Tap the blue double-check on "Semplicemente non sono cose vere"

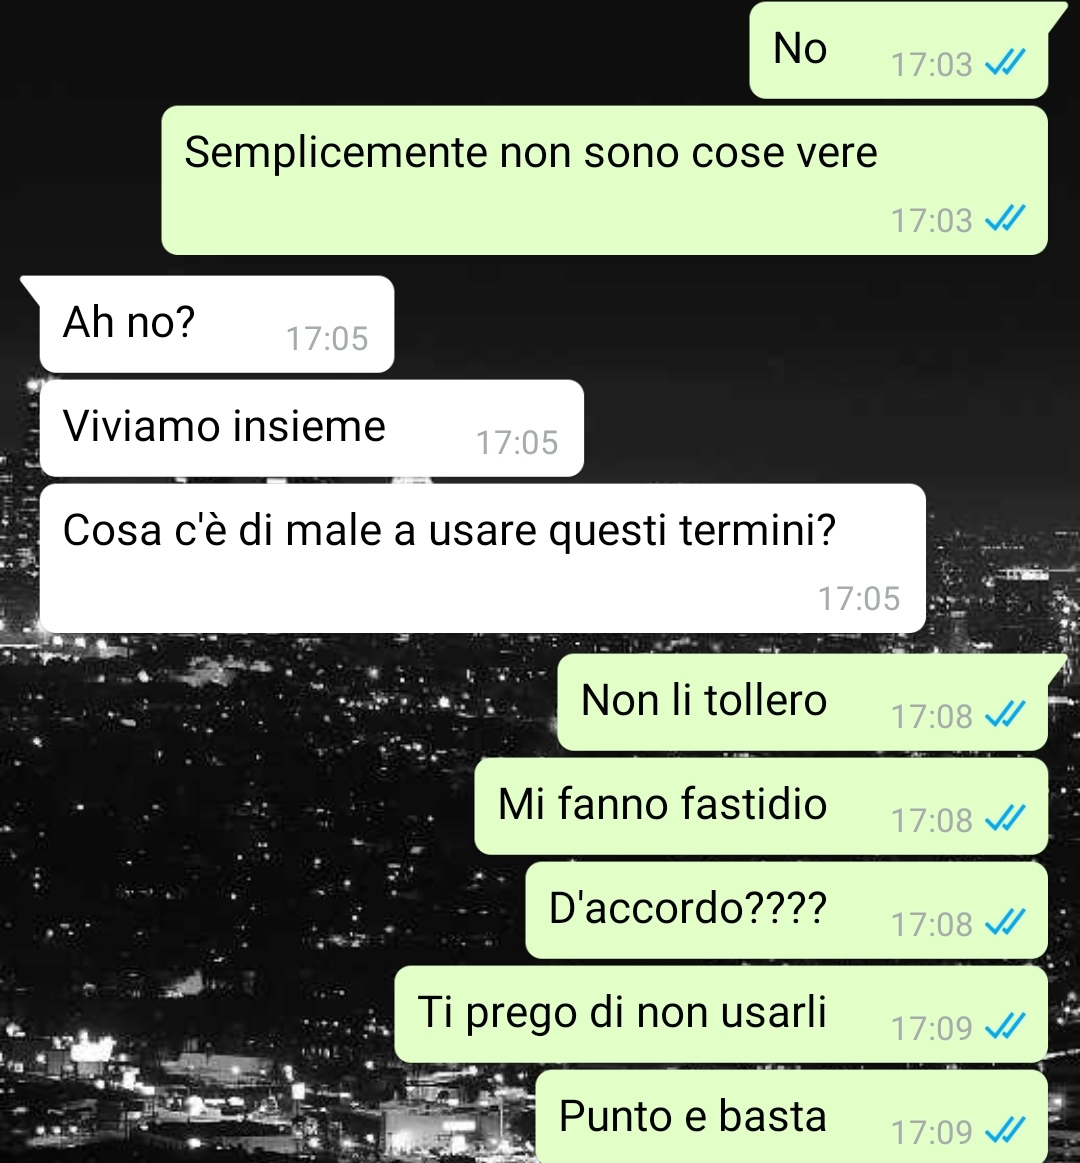1005,219
